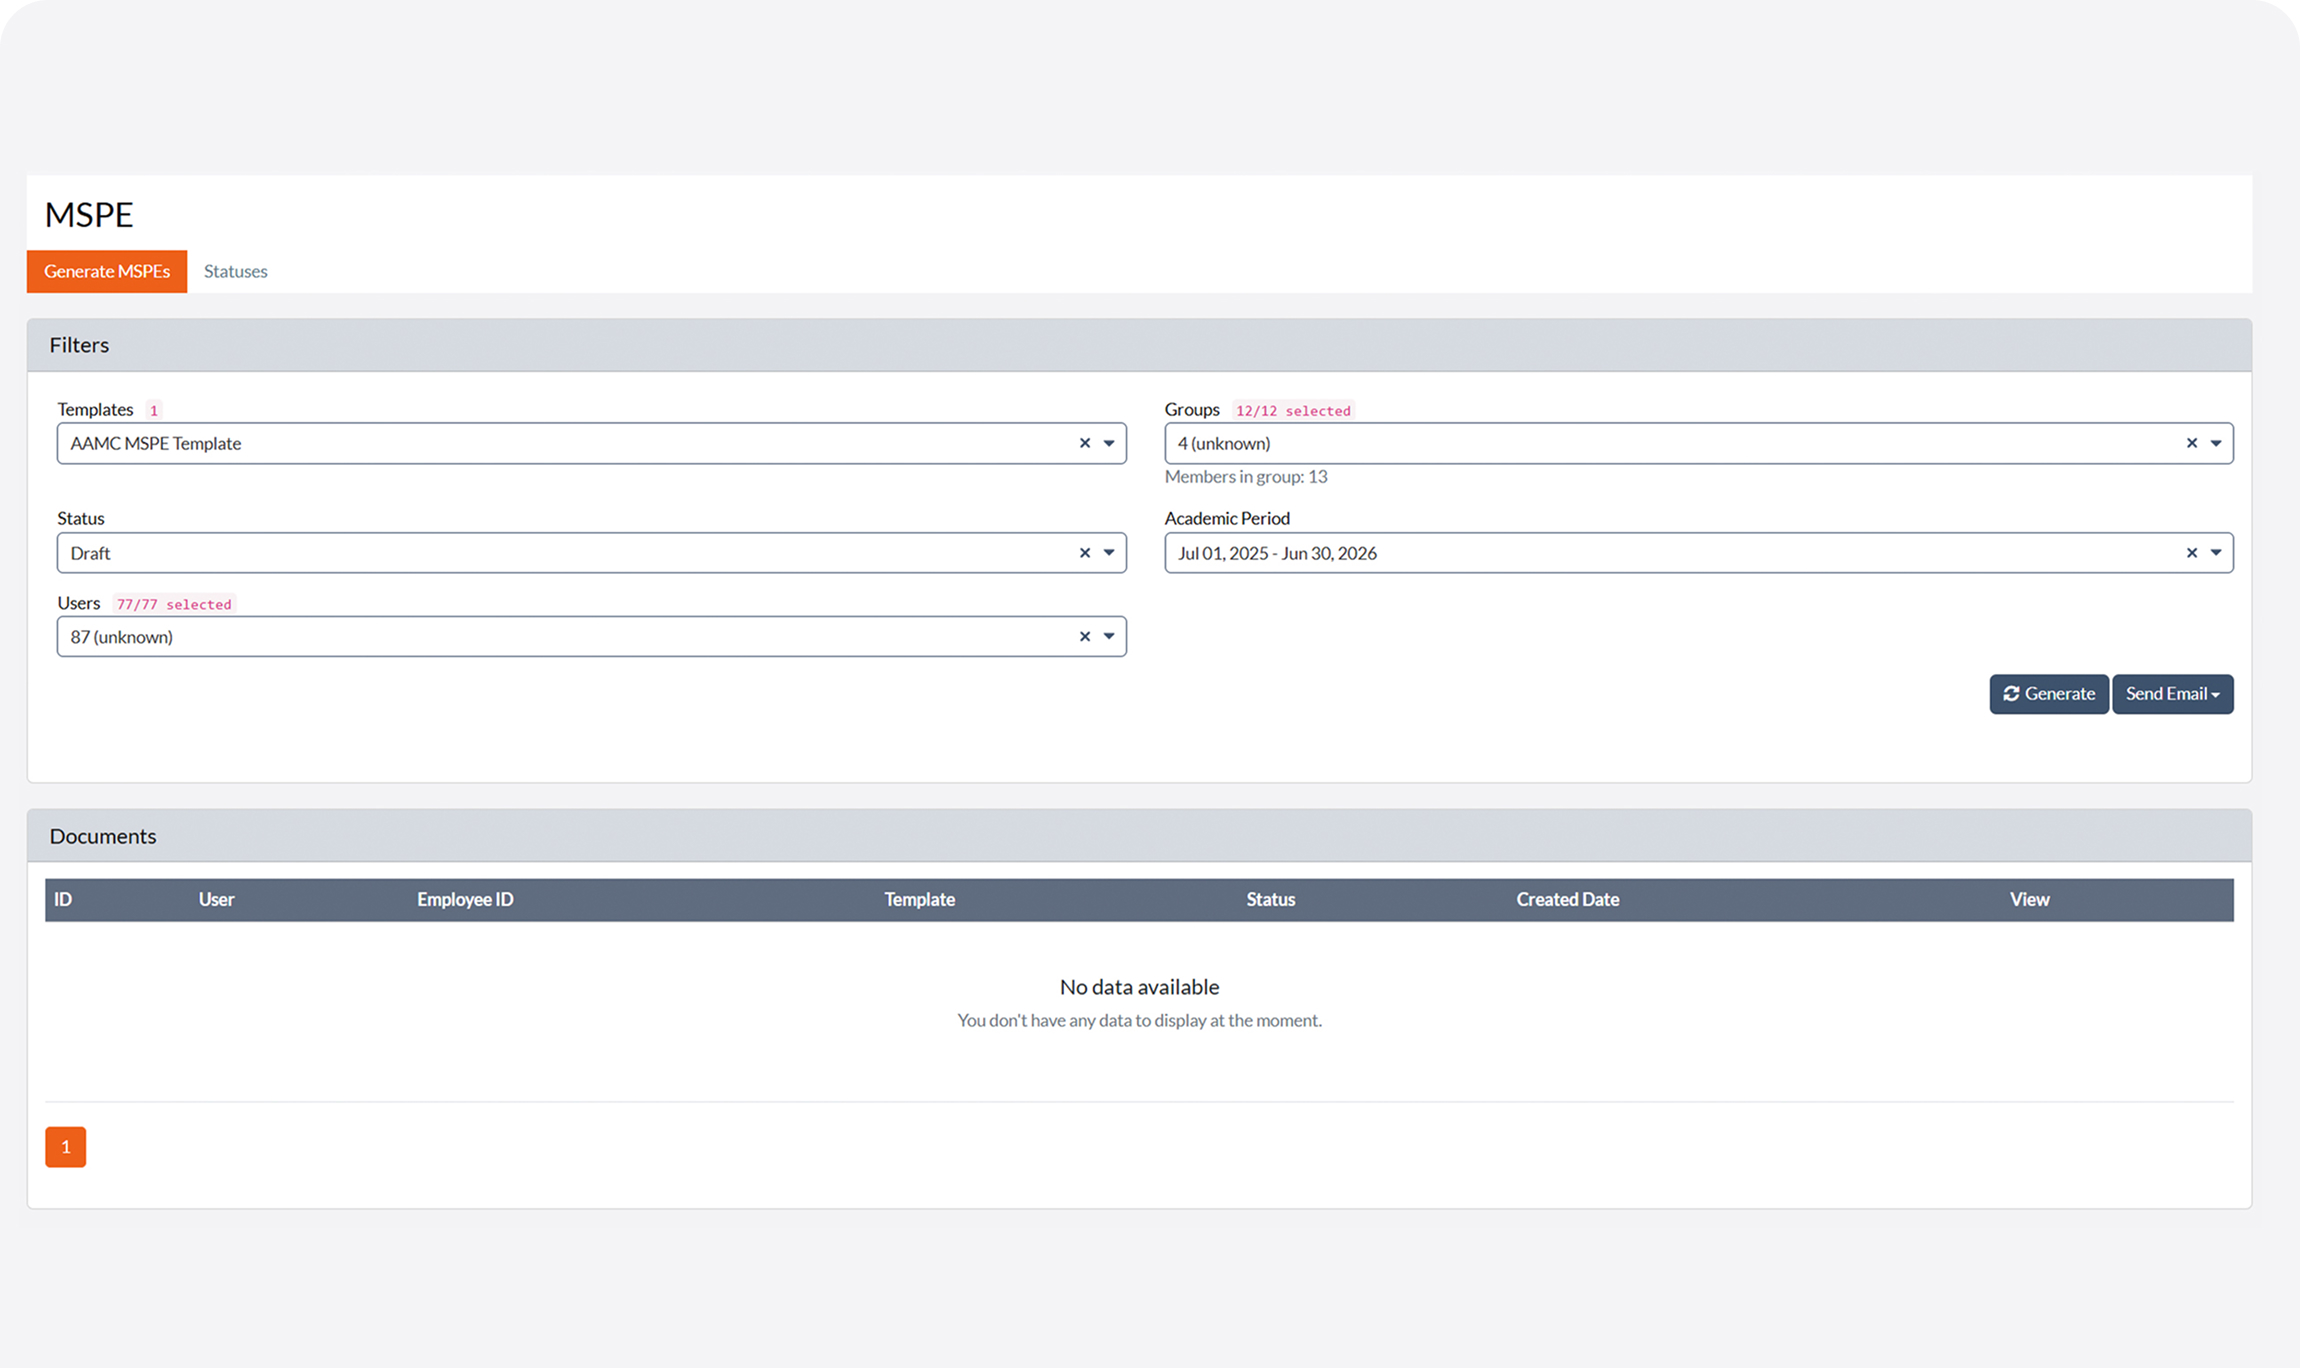This screenshot has height=1368, width=2300.
Task: Clear the Templates selection with X icon
Action: (1084, 443)
